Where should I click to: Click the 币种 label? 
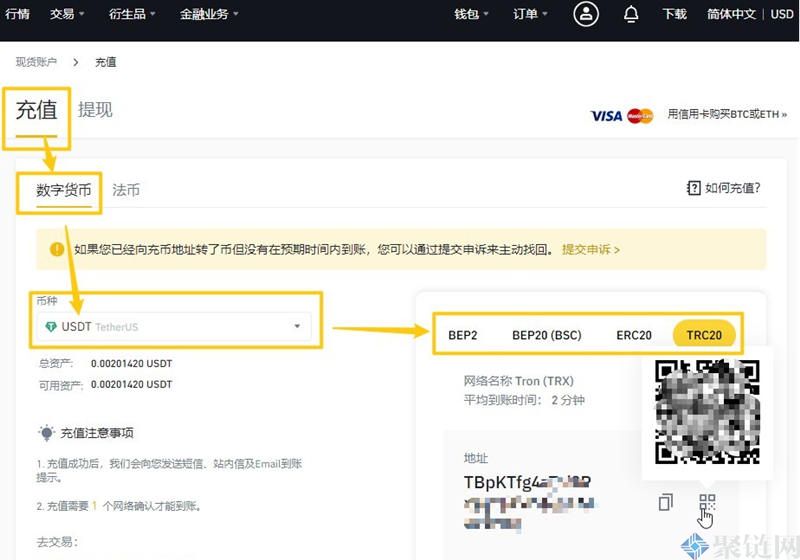(x=46, y=301)
